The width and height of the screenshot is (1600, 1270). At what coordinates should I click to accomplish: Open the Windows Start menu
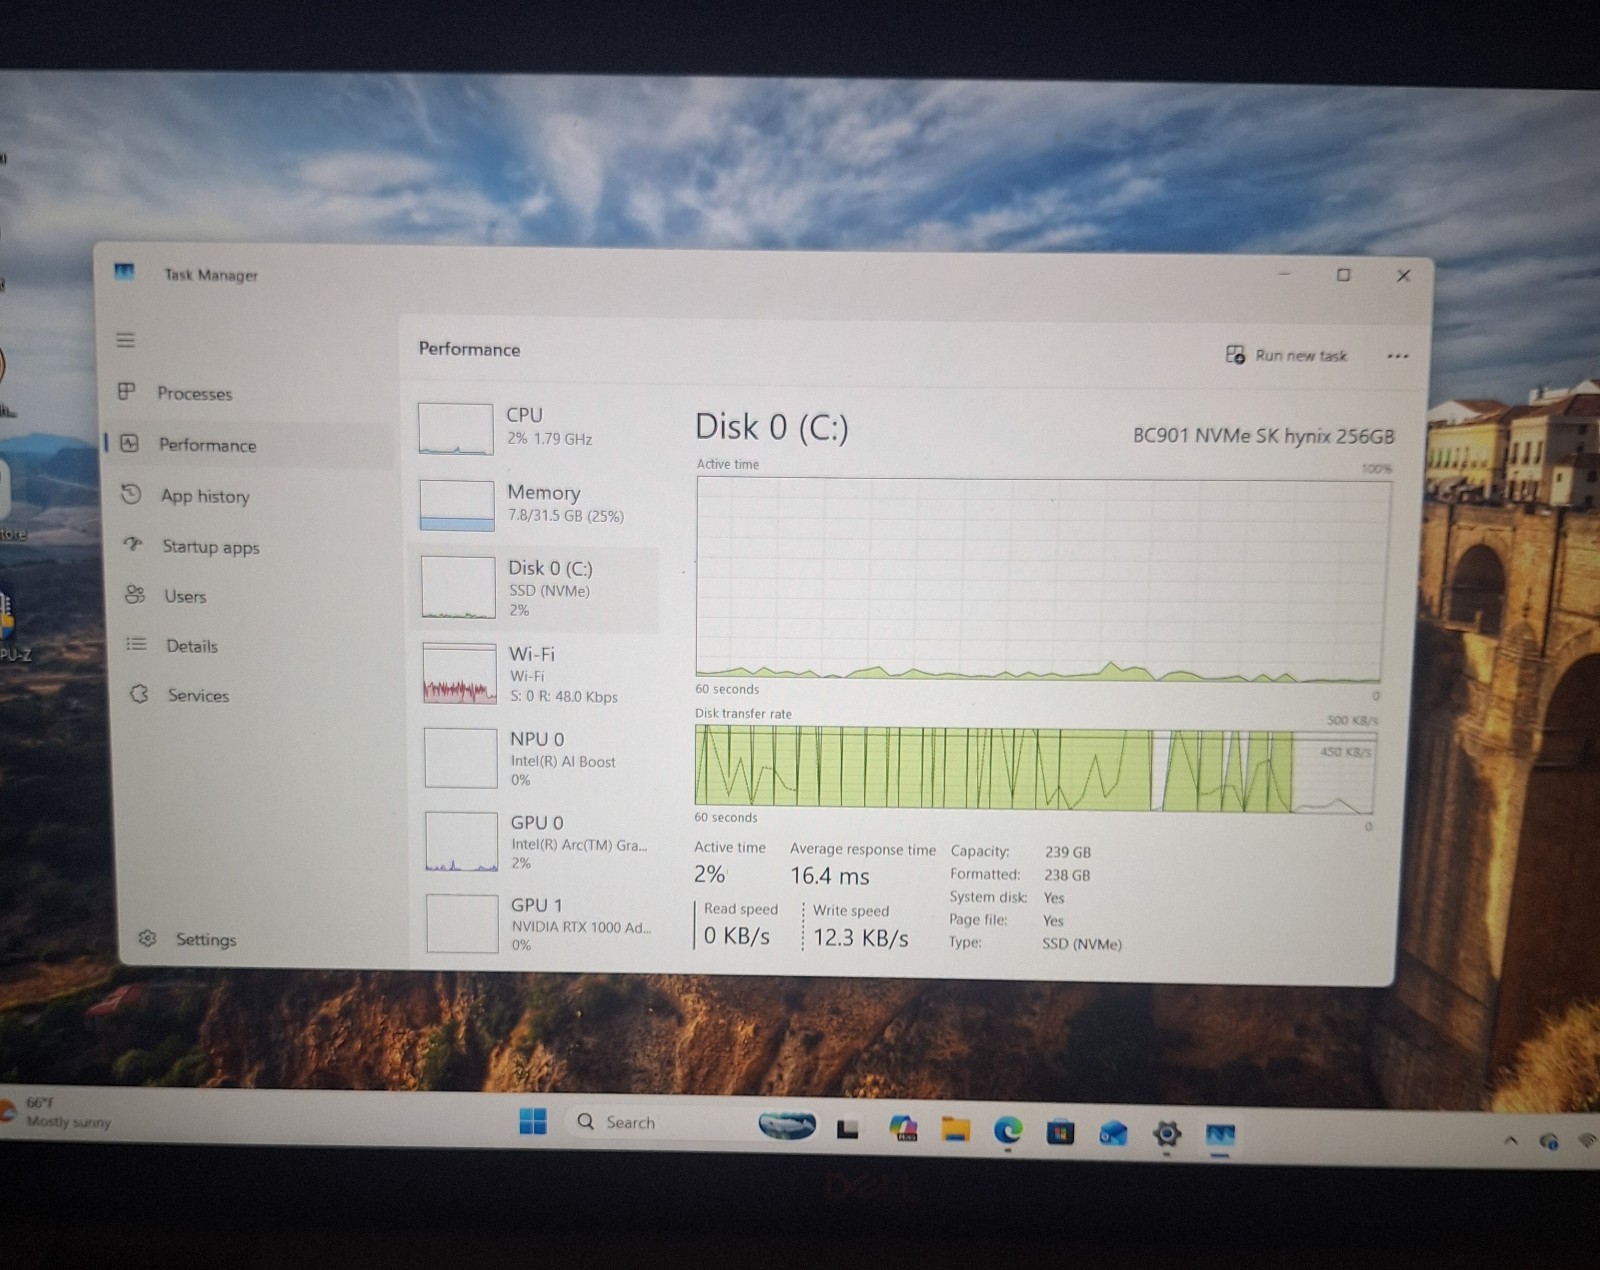click(x=532, y=1121)
